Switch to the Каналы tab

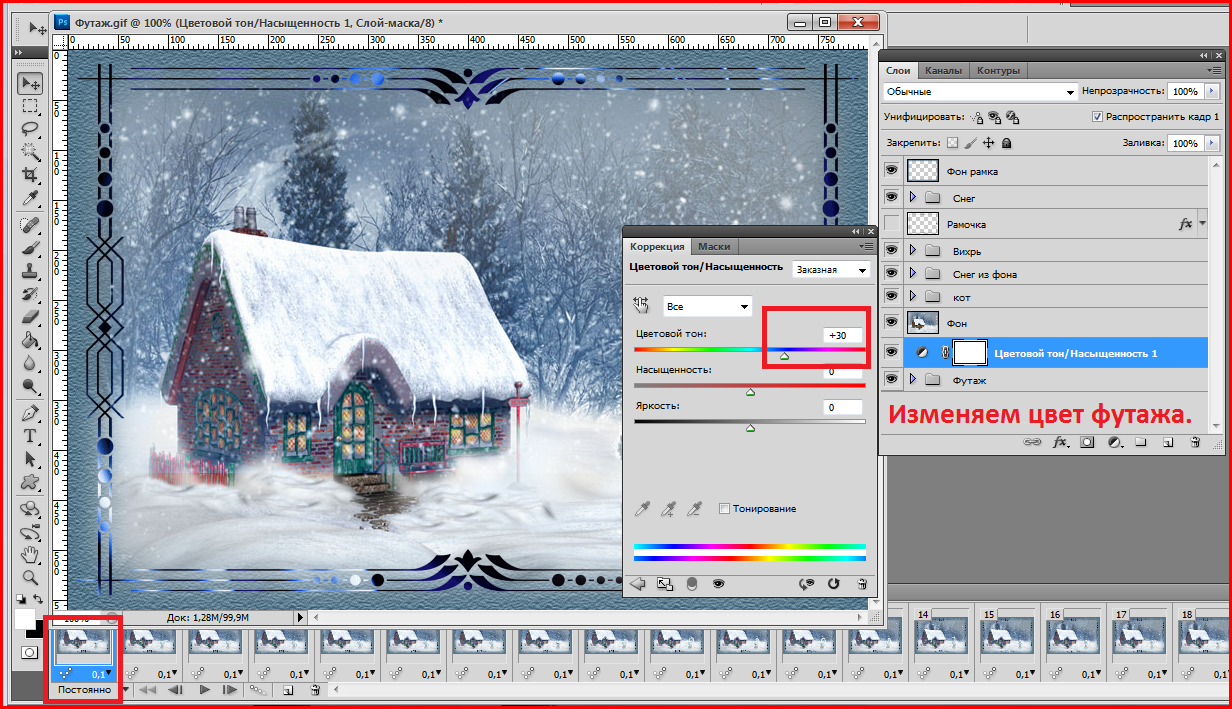point(943,71)
